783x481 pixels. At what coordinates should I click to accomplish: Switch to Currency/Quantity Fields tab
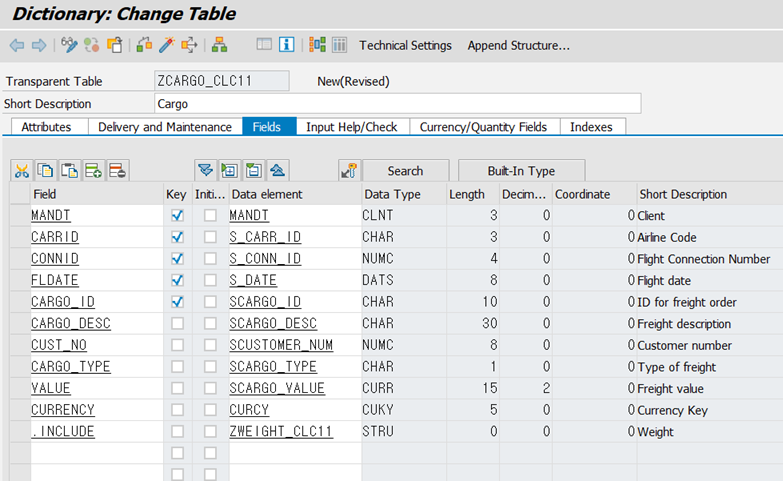pyautogui.click(x=483, y=127)
